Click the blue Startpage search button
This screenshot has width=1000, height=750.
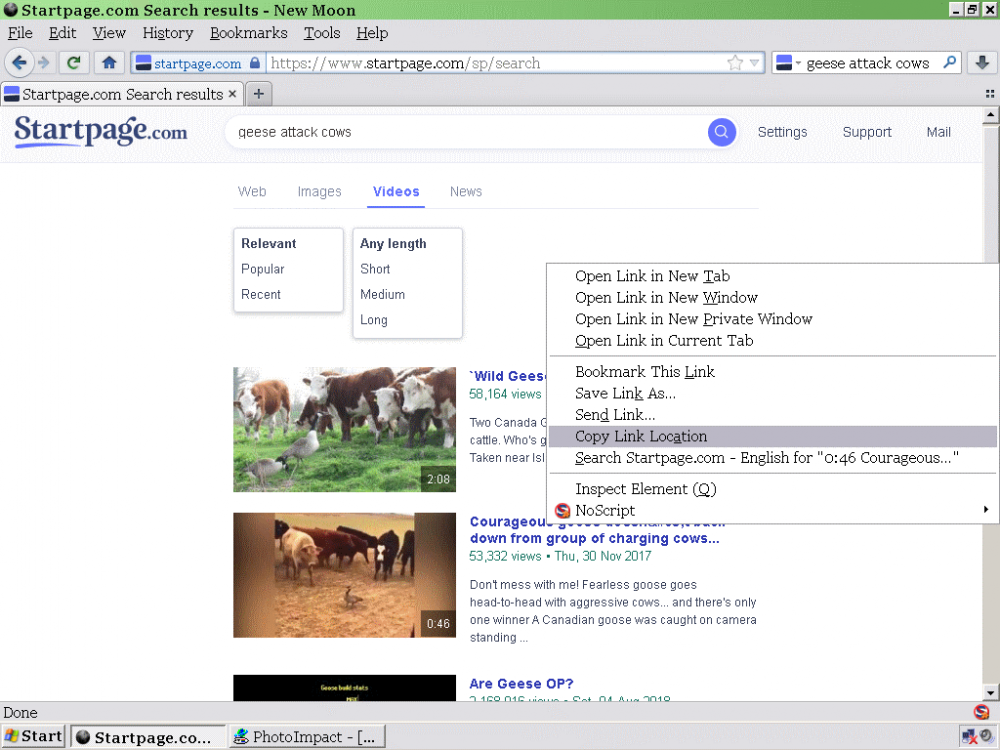[721, 132]
